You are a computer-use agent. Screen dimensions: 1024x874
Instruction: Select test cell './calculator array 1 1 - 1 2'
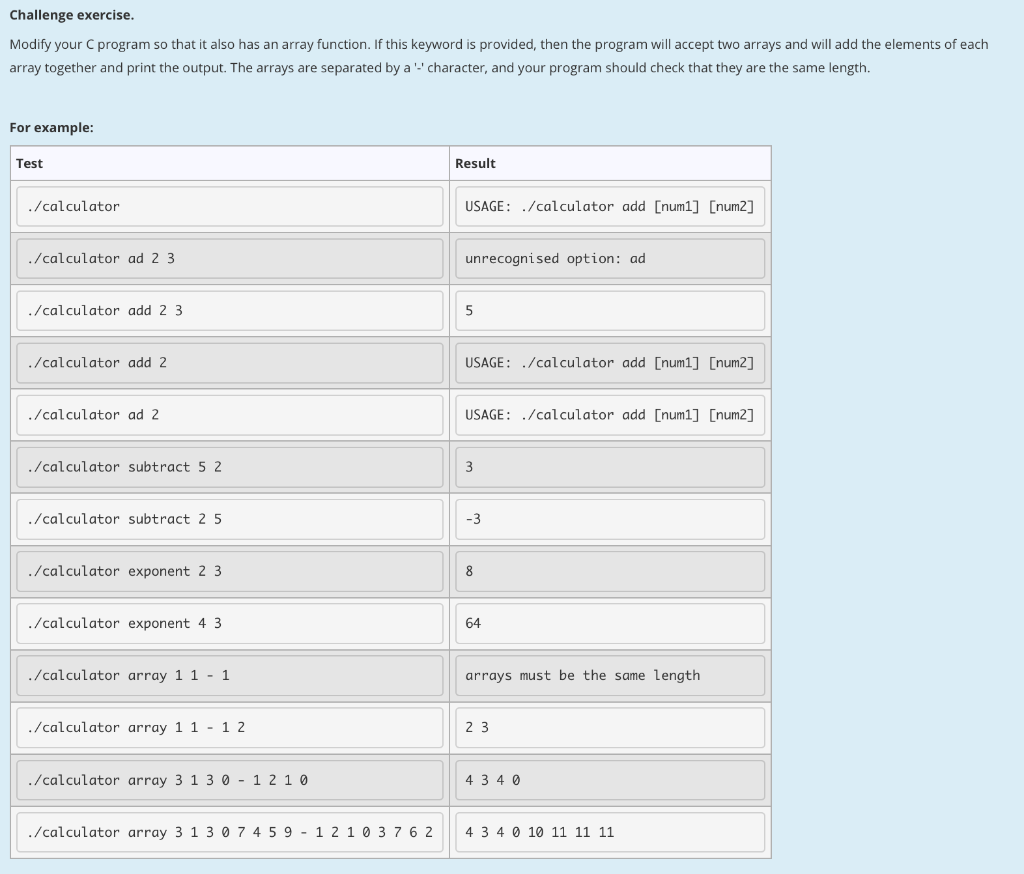click(x=230, y=728)
